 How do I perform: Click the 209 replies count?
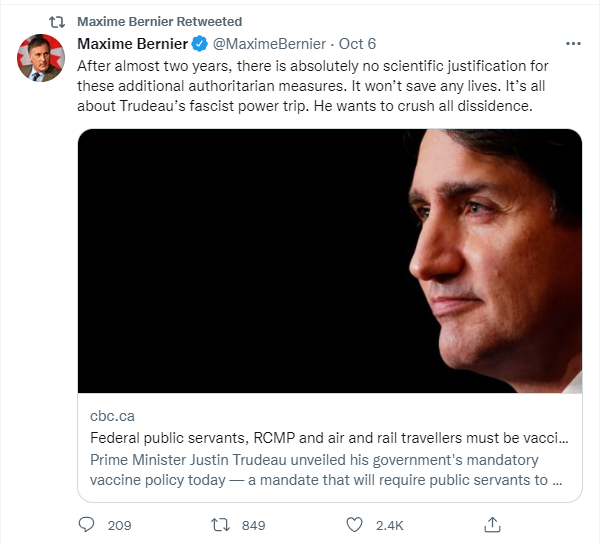tap(120, 524)
